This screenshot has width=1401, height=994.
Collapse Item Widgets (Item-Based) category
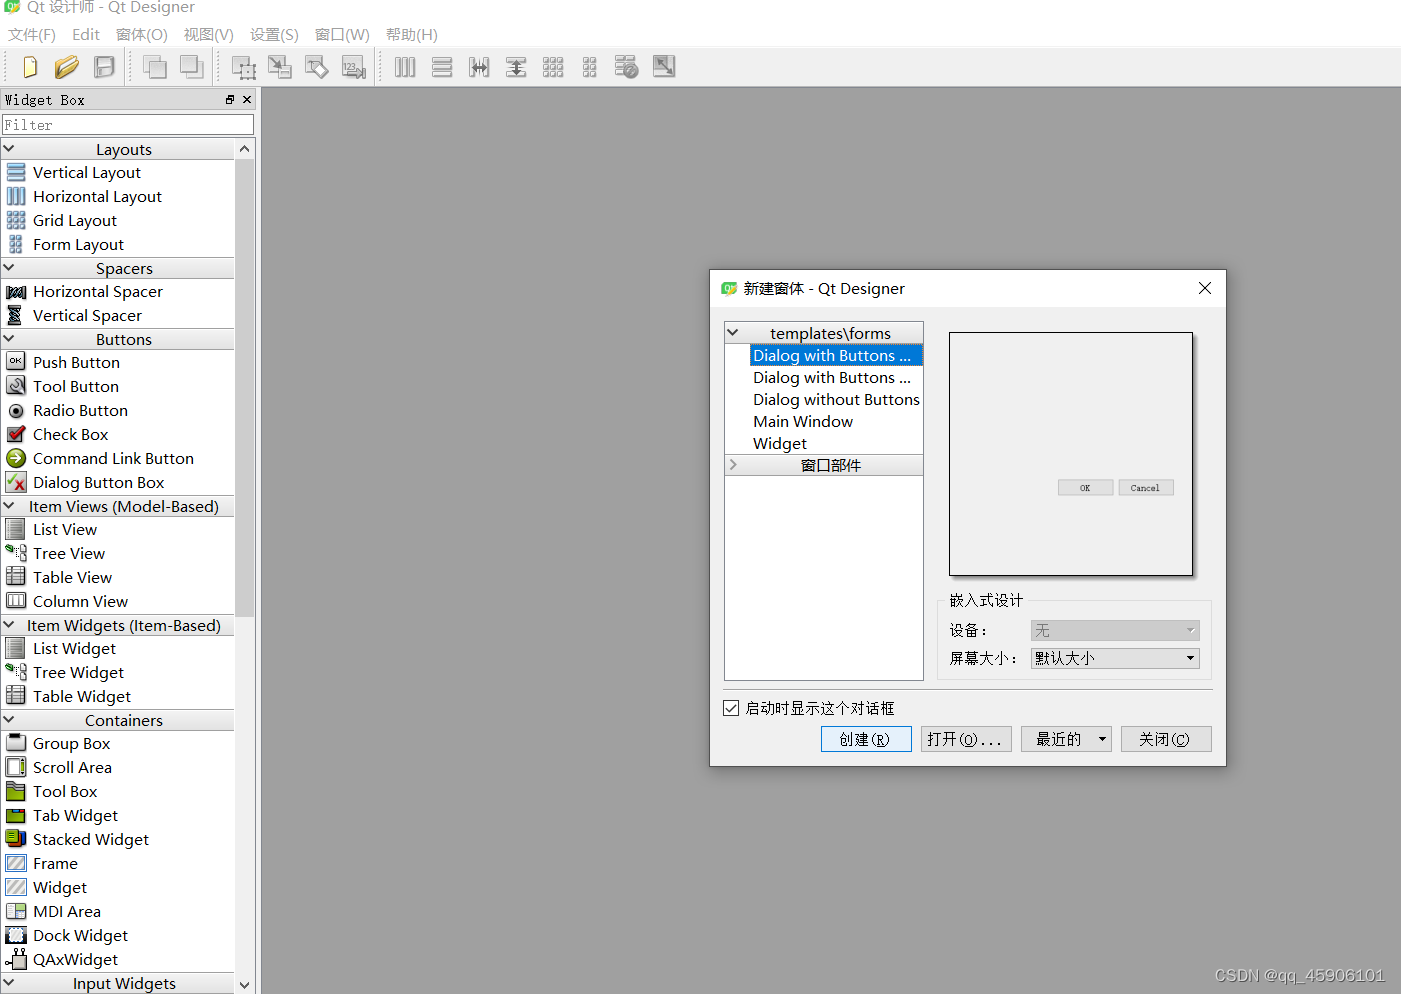[9, 625]
